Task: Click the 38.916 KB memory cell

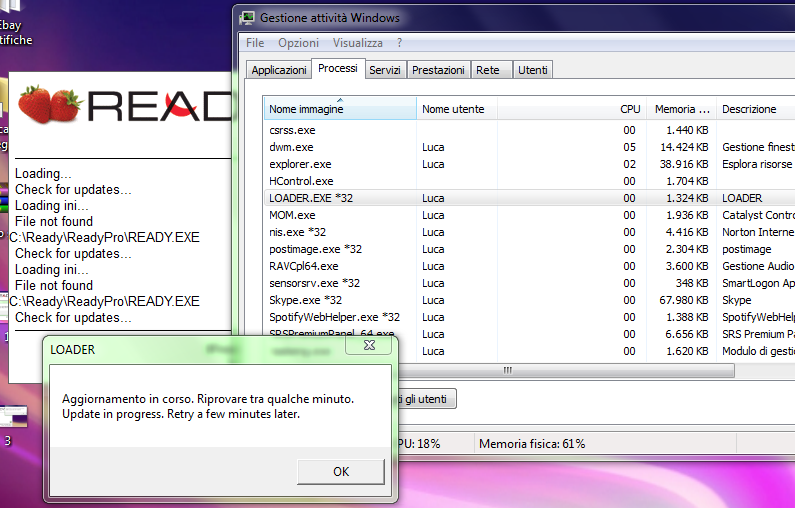Action: tap(683, 164)
